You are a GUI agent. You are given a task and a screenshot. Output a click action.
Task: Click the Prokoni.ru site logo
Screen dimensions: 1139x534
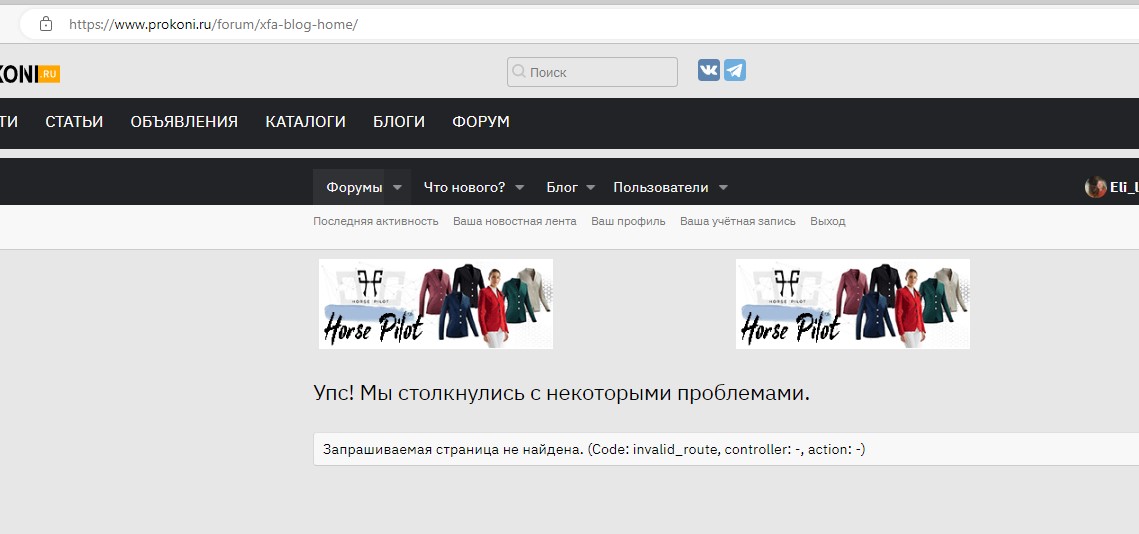click(30, 73)
